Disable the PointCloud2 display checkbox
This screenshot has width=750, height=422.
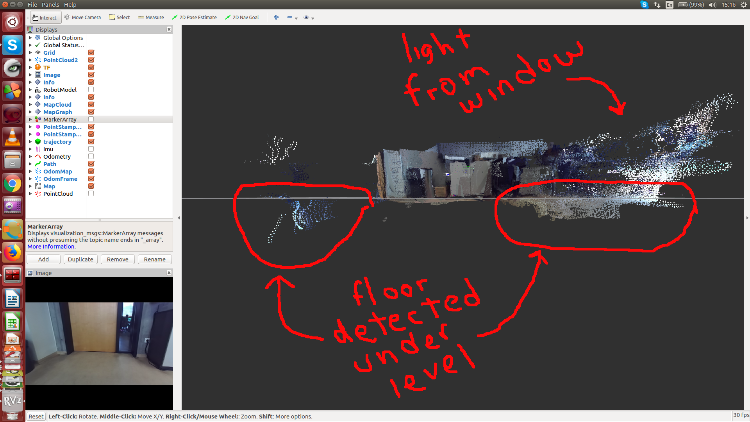[x=91, y=59]
